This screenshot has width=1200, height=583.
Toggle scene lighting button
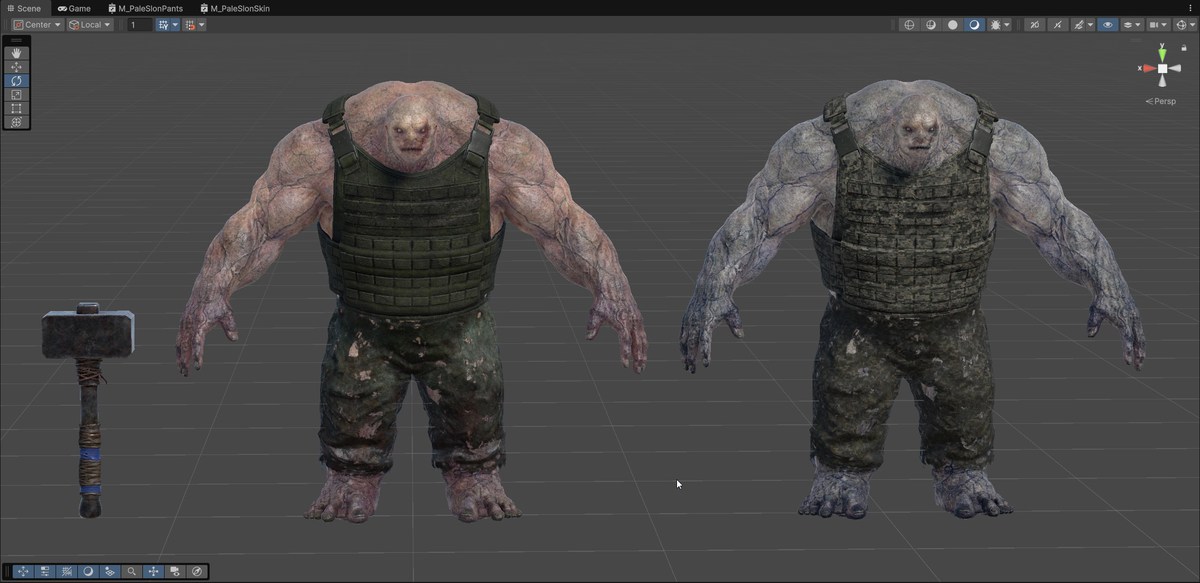pyautogui.click(x=1057, y=25)
